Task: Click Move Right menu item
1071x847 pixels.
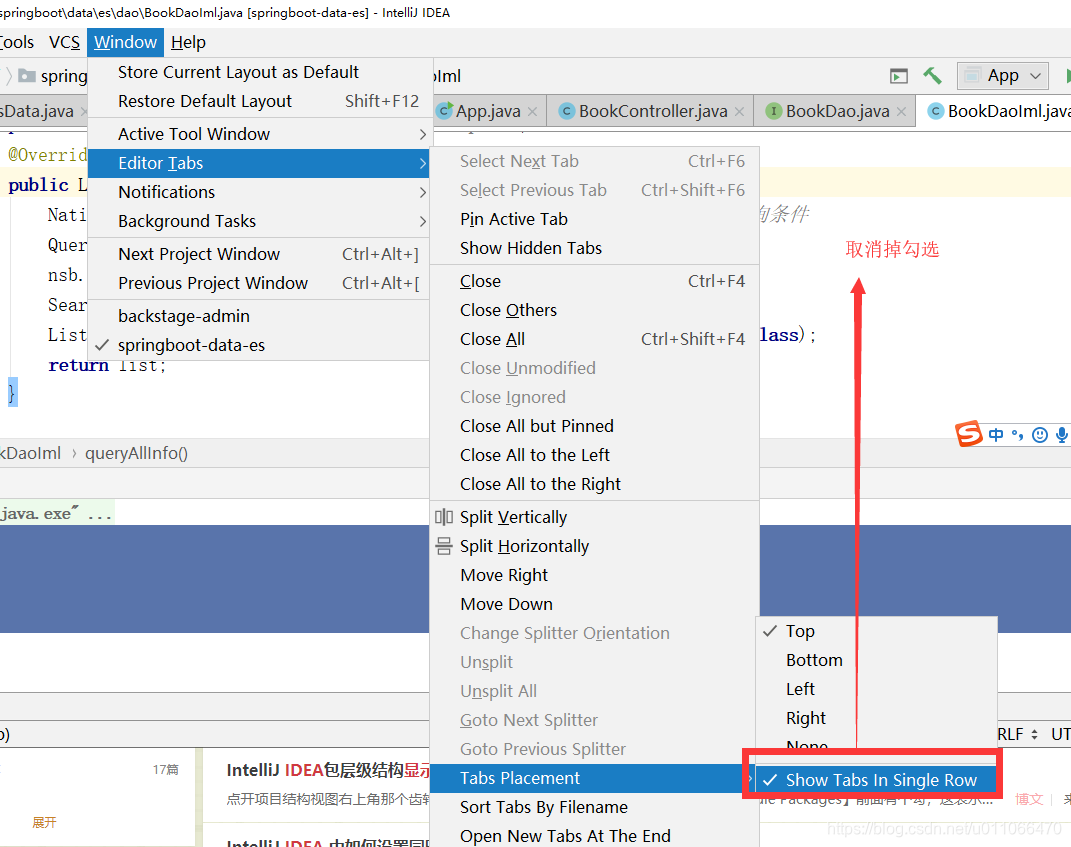Action: click(594, 575)
